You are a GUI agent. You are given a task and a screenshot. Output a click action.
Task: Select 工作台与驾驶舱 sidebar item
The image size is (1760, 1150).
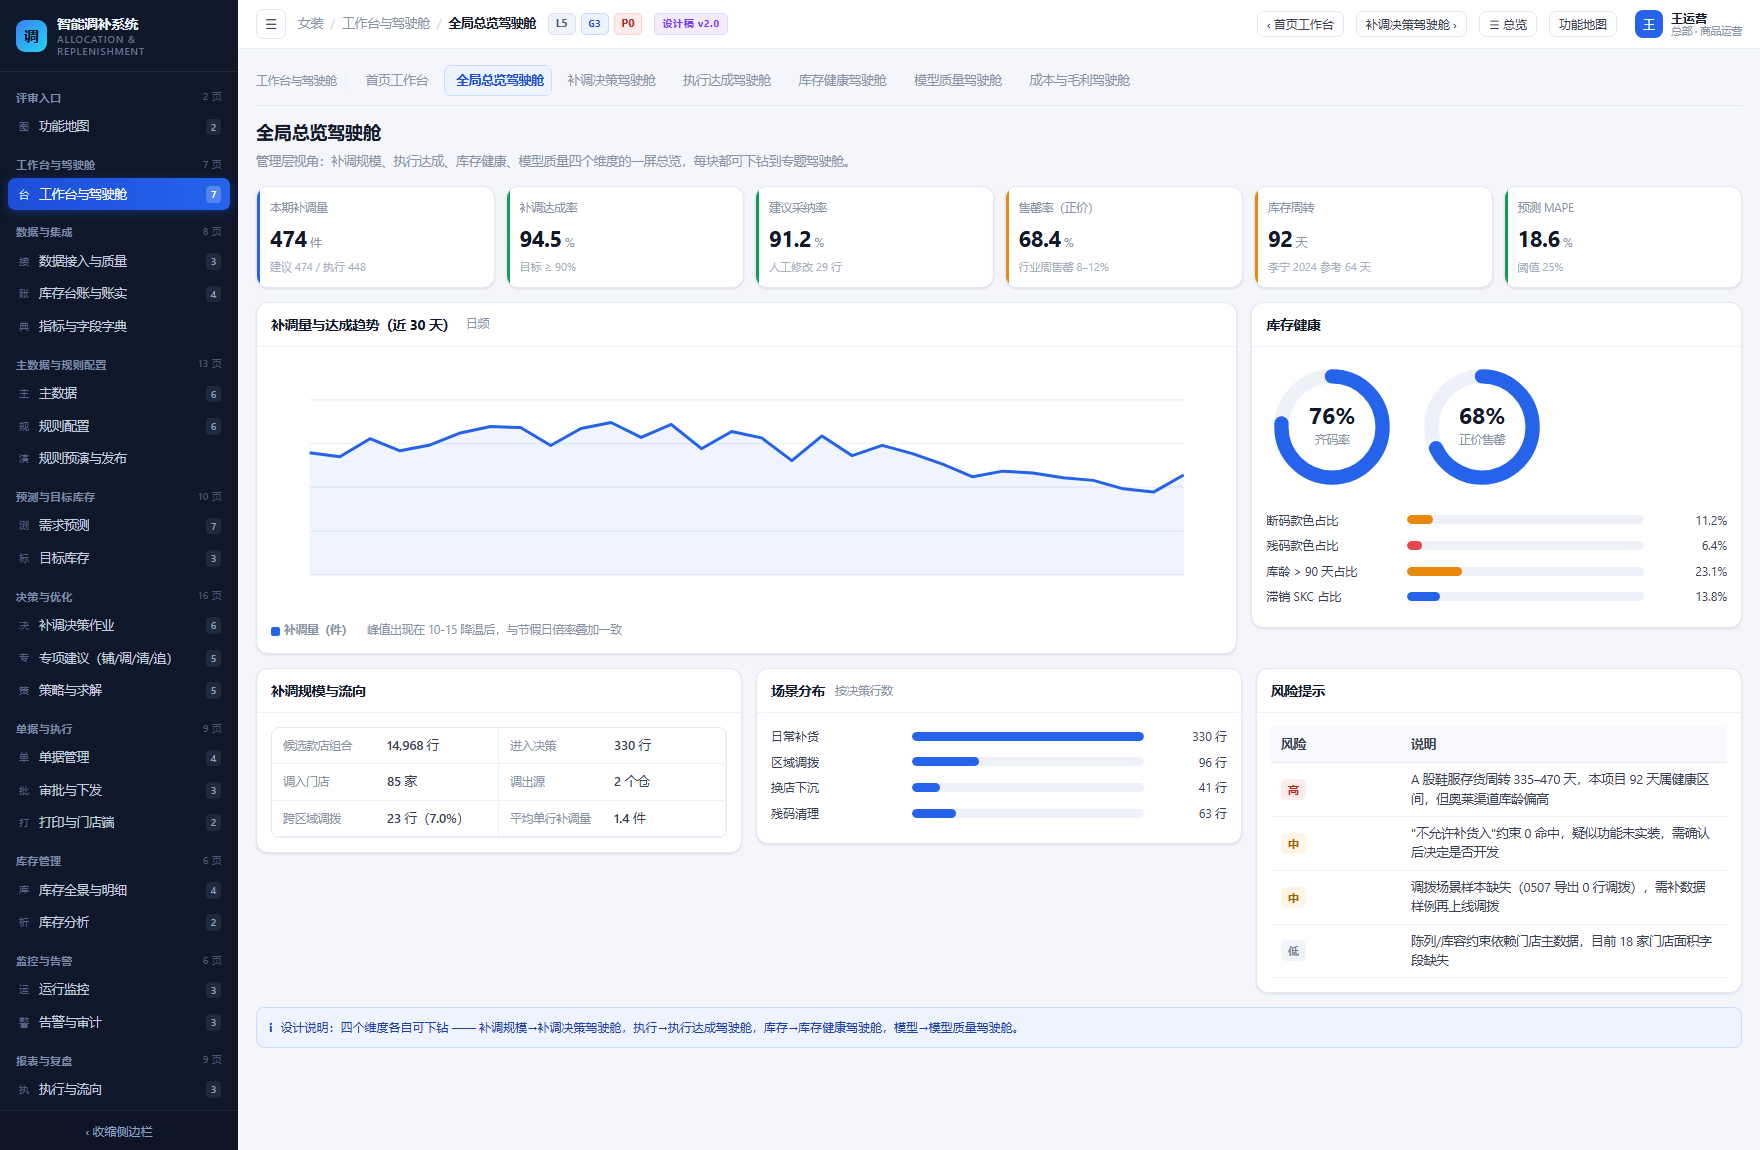(x=119, y=194)
